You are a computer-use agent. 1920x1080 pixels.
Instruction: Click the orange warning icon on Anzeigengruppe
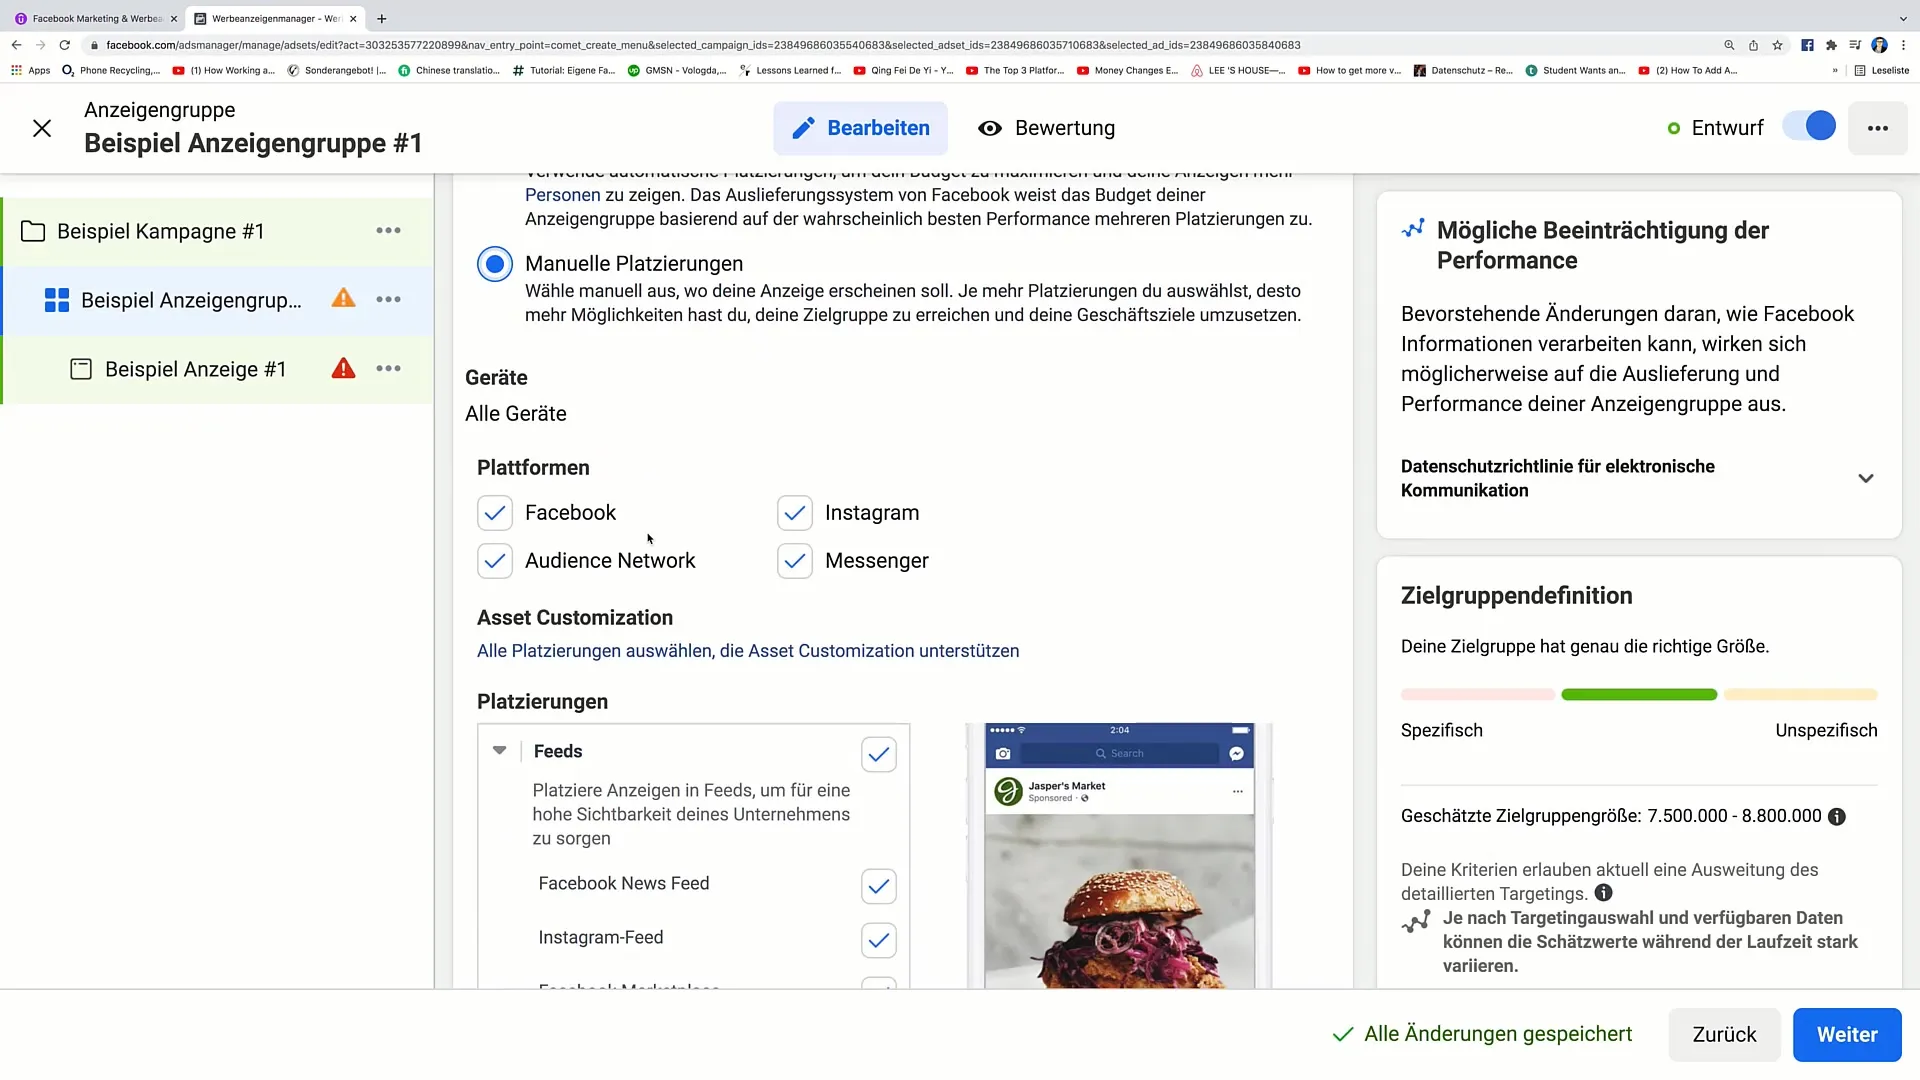click(343, 298)
